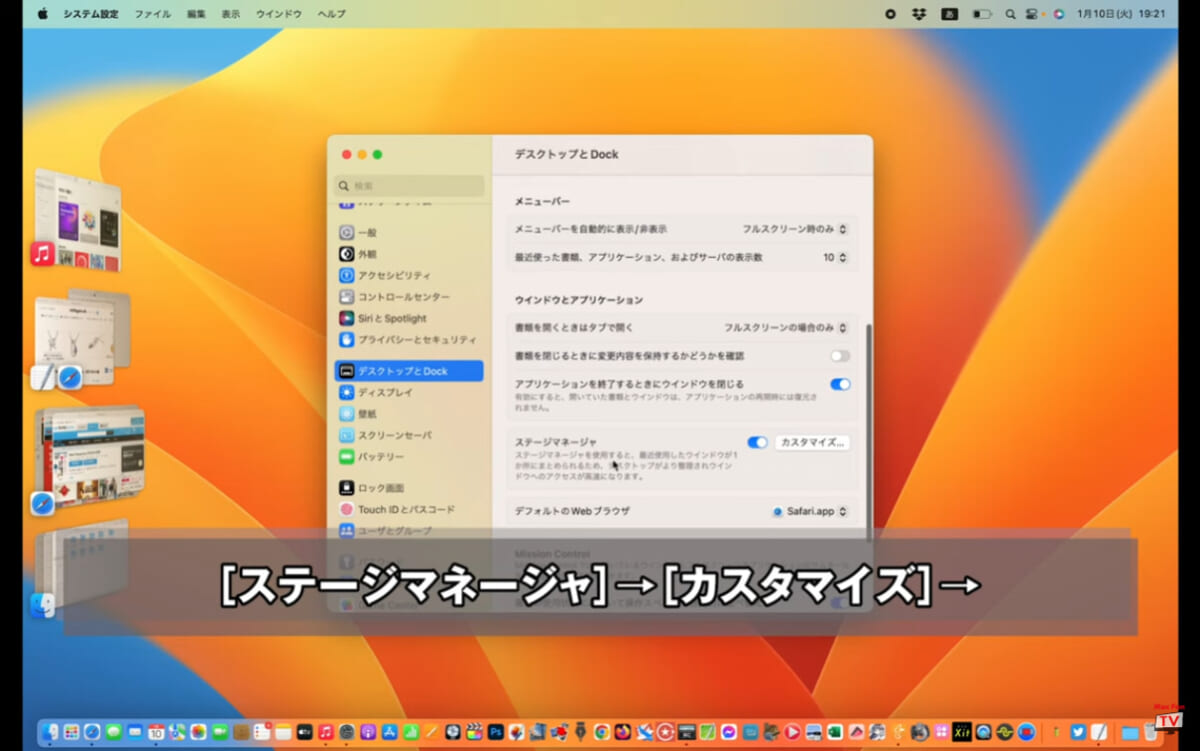This screenshot has width=1200, height=751.
Task: Change the recent items count stepper
Action: tap(842, 257)
